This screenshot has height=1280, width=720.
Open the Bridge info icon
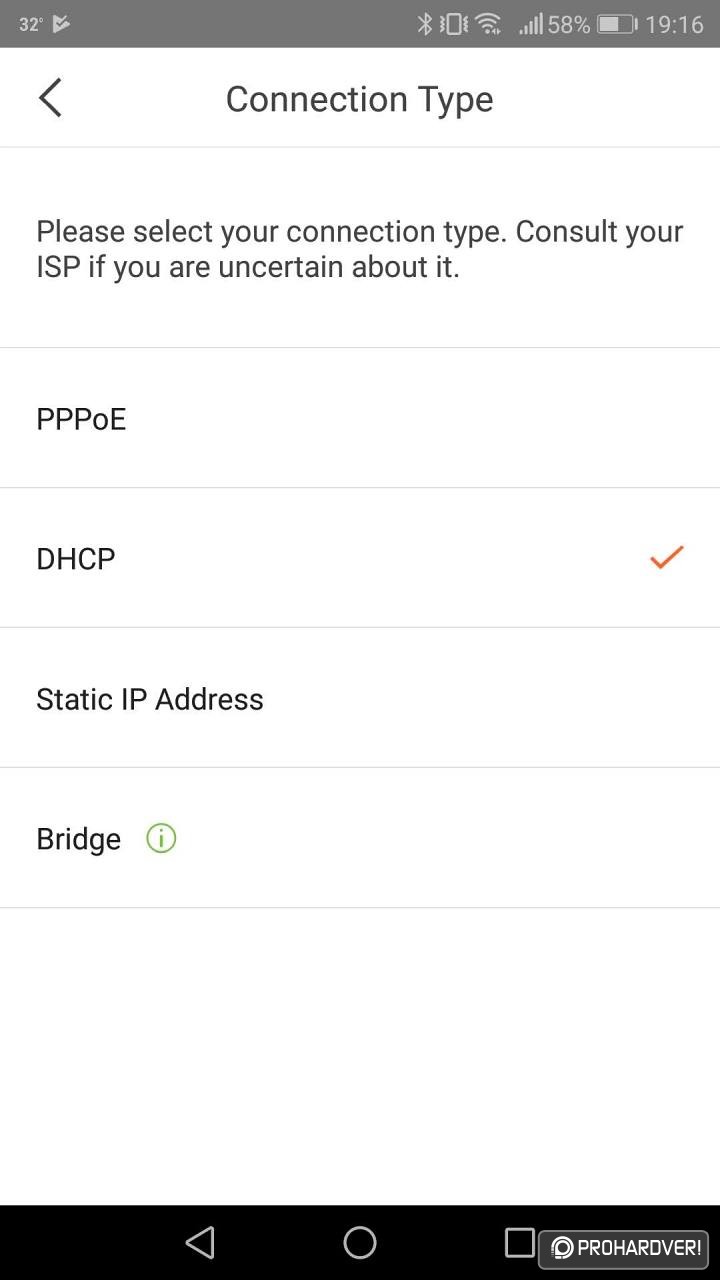tap(161, 838)
